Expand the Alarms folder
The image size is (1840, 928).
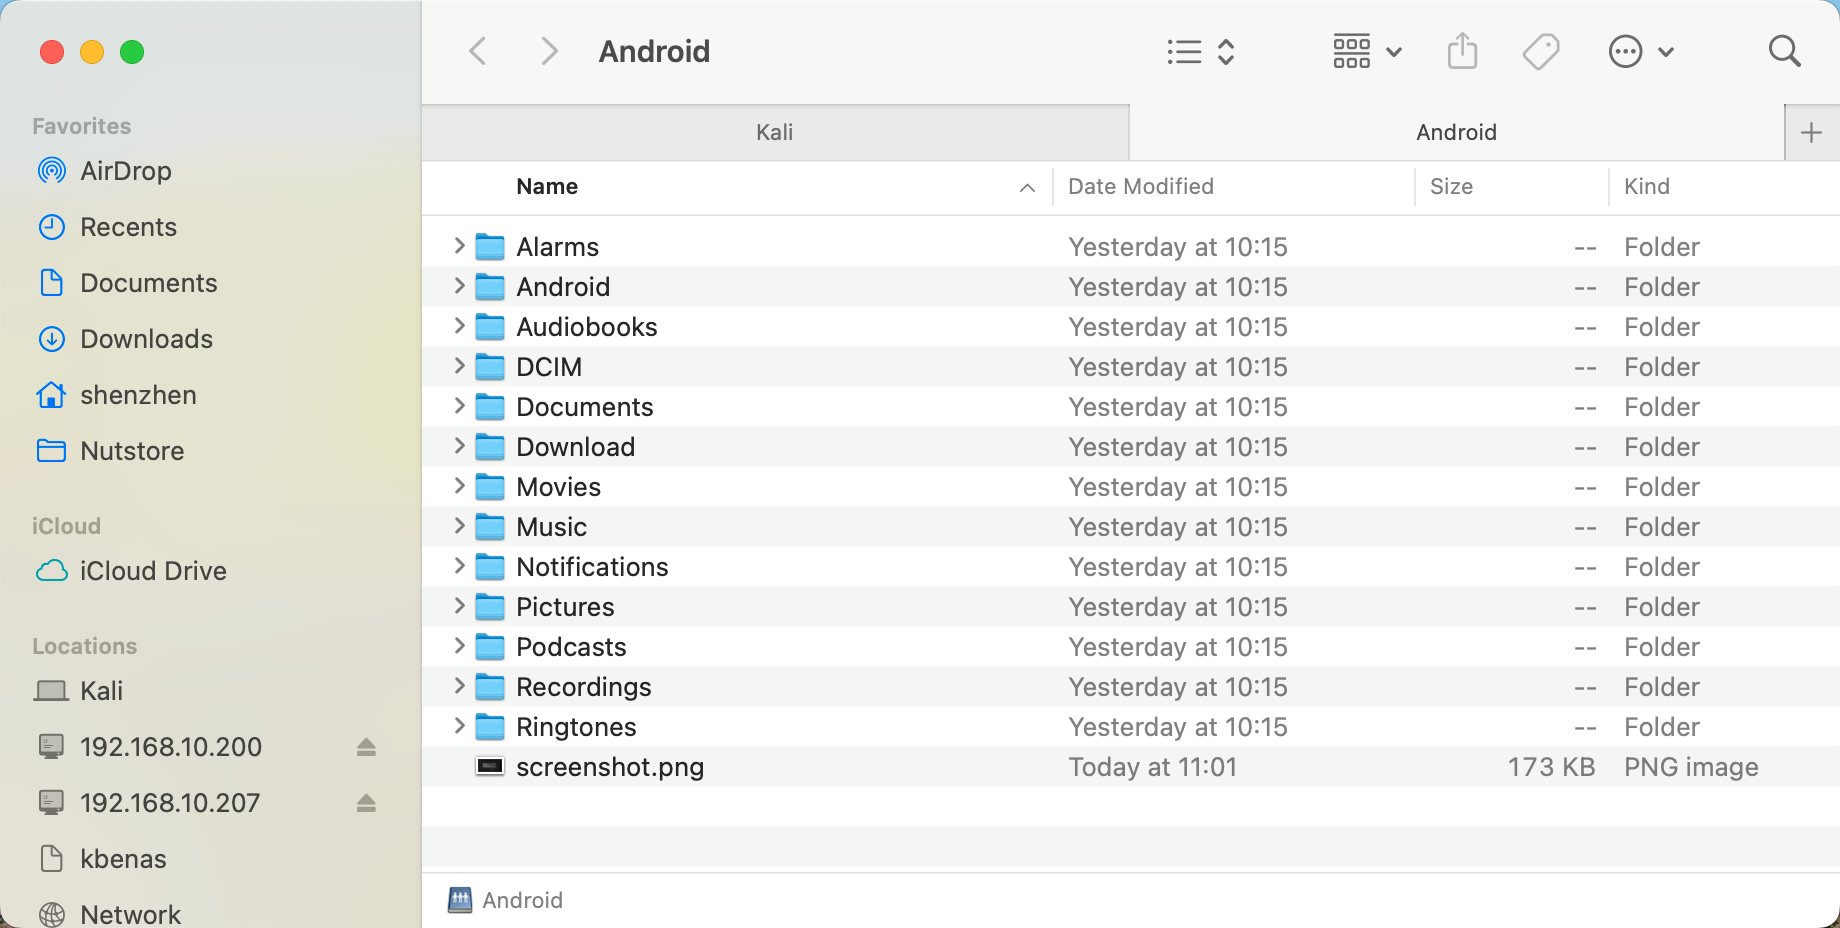point(459,246)
